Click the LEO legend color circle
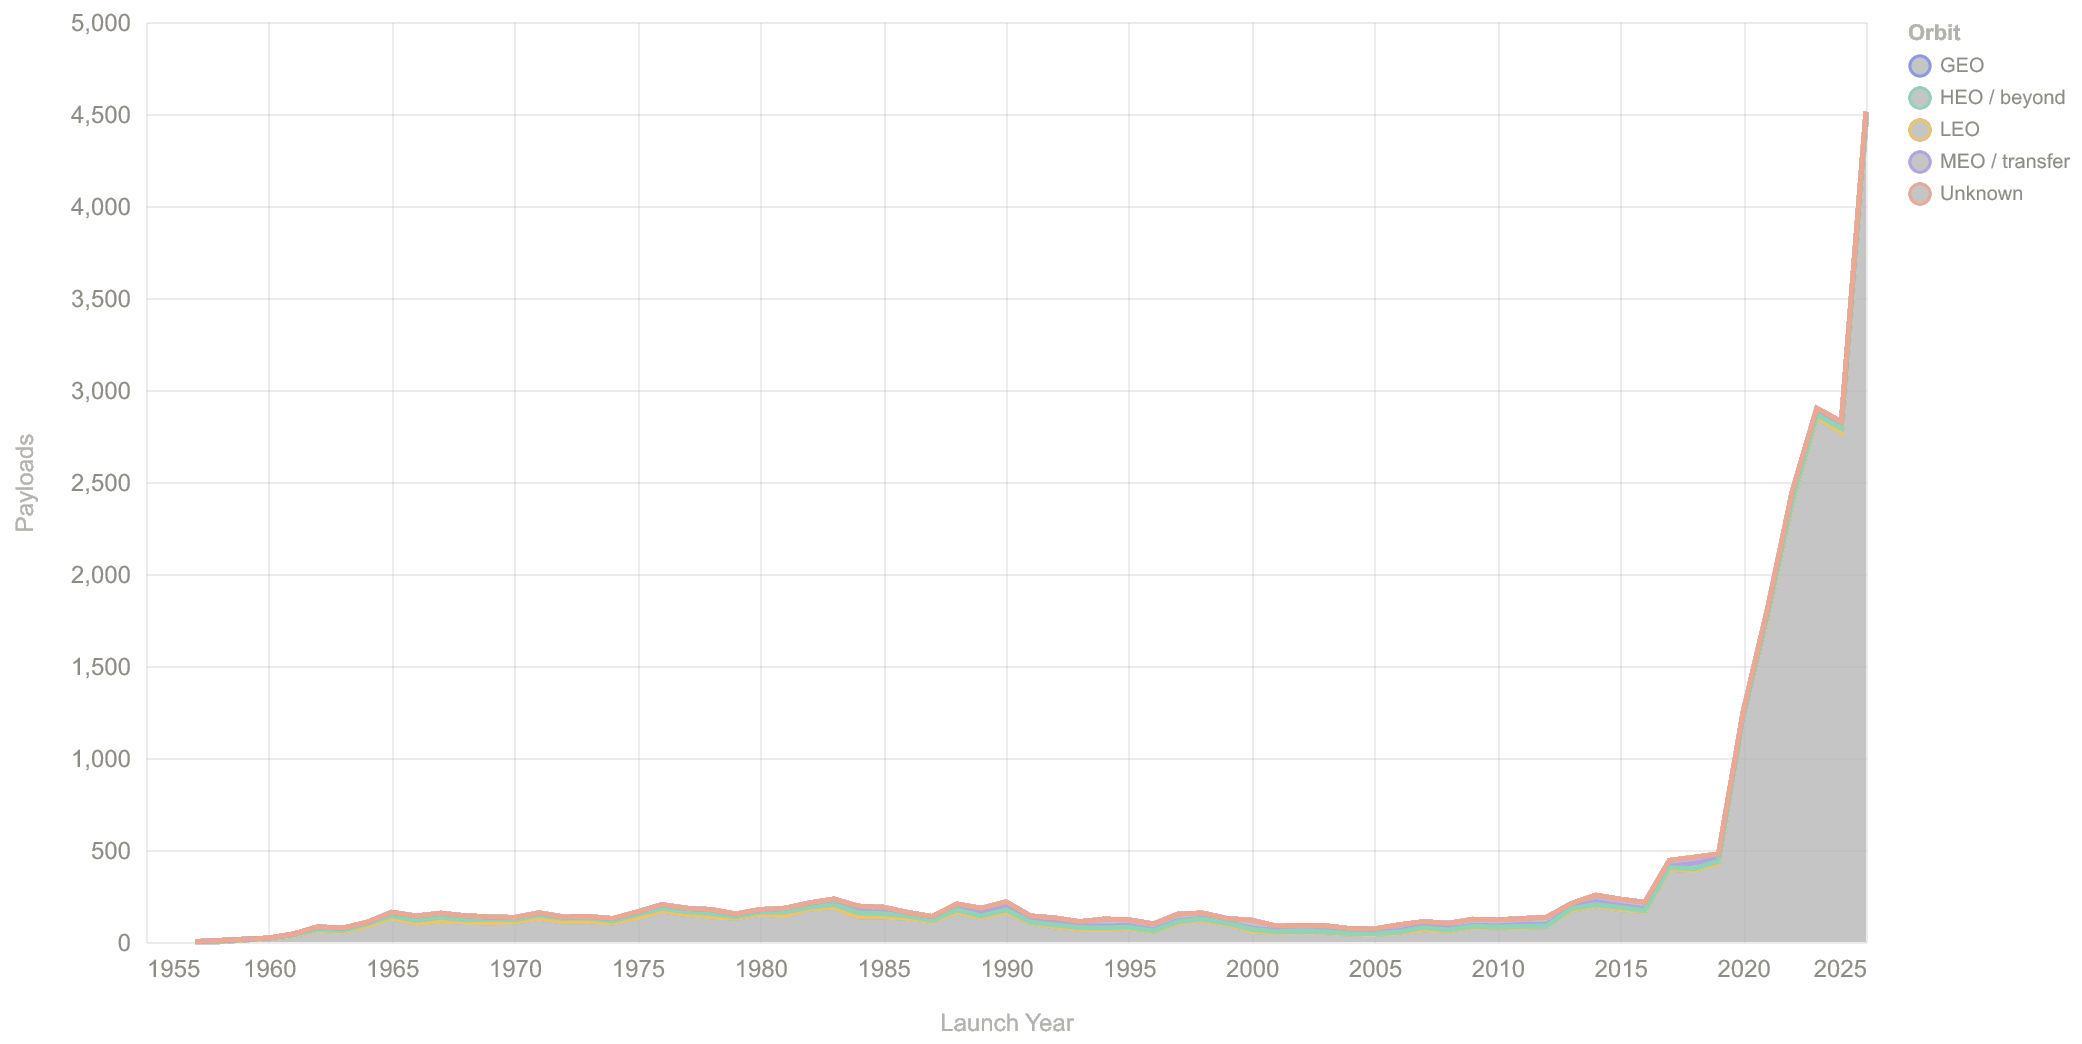This screenshot has height=1044, width=2082. pos(1919,130)
